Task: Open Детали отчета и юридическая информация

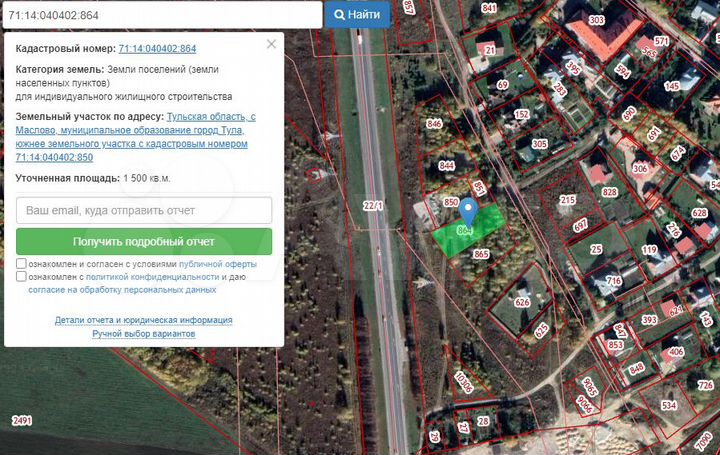Action: (x=144, y=320)
